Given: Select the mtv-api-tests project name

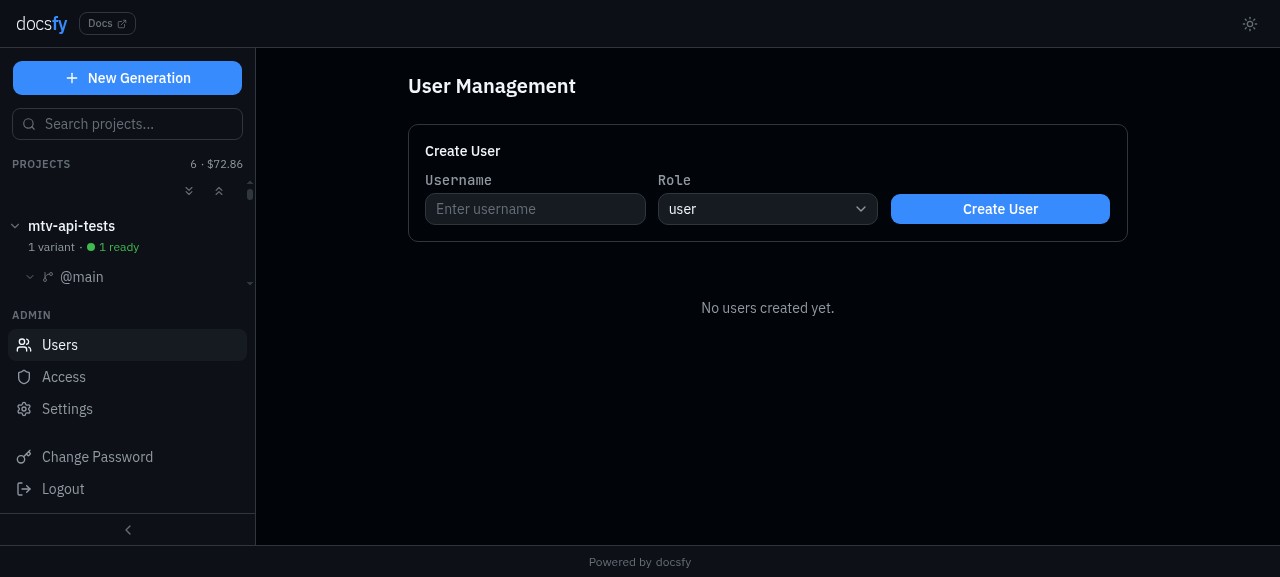Looking at the screenshot, I should (71, 226).
